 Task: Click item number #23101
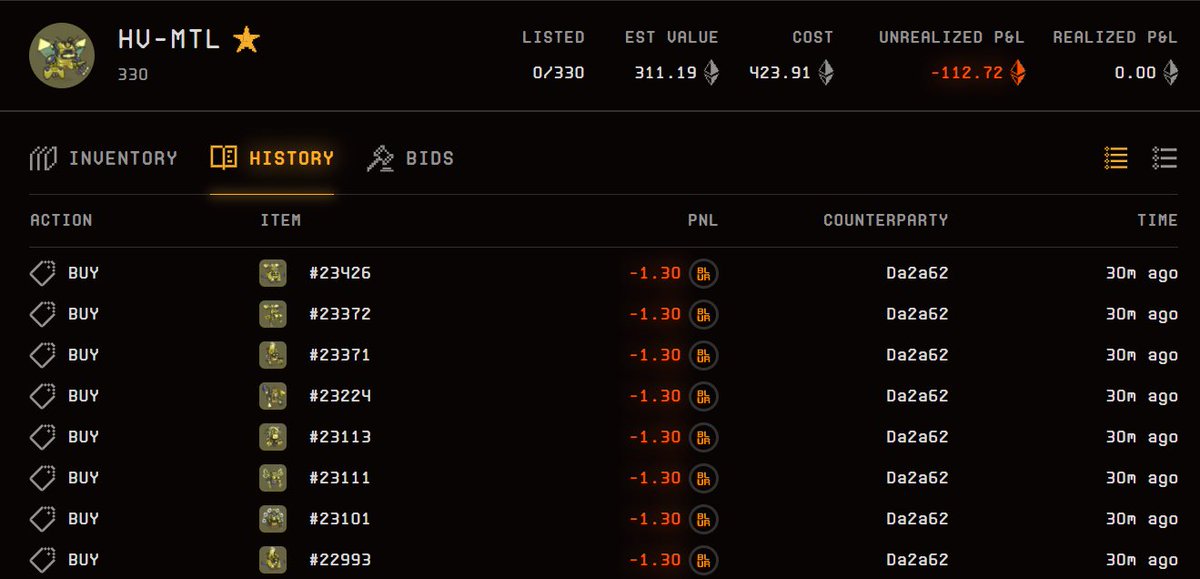click(x=340, y=519)
